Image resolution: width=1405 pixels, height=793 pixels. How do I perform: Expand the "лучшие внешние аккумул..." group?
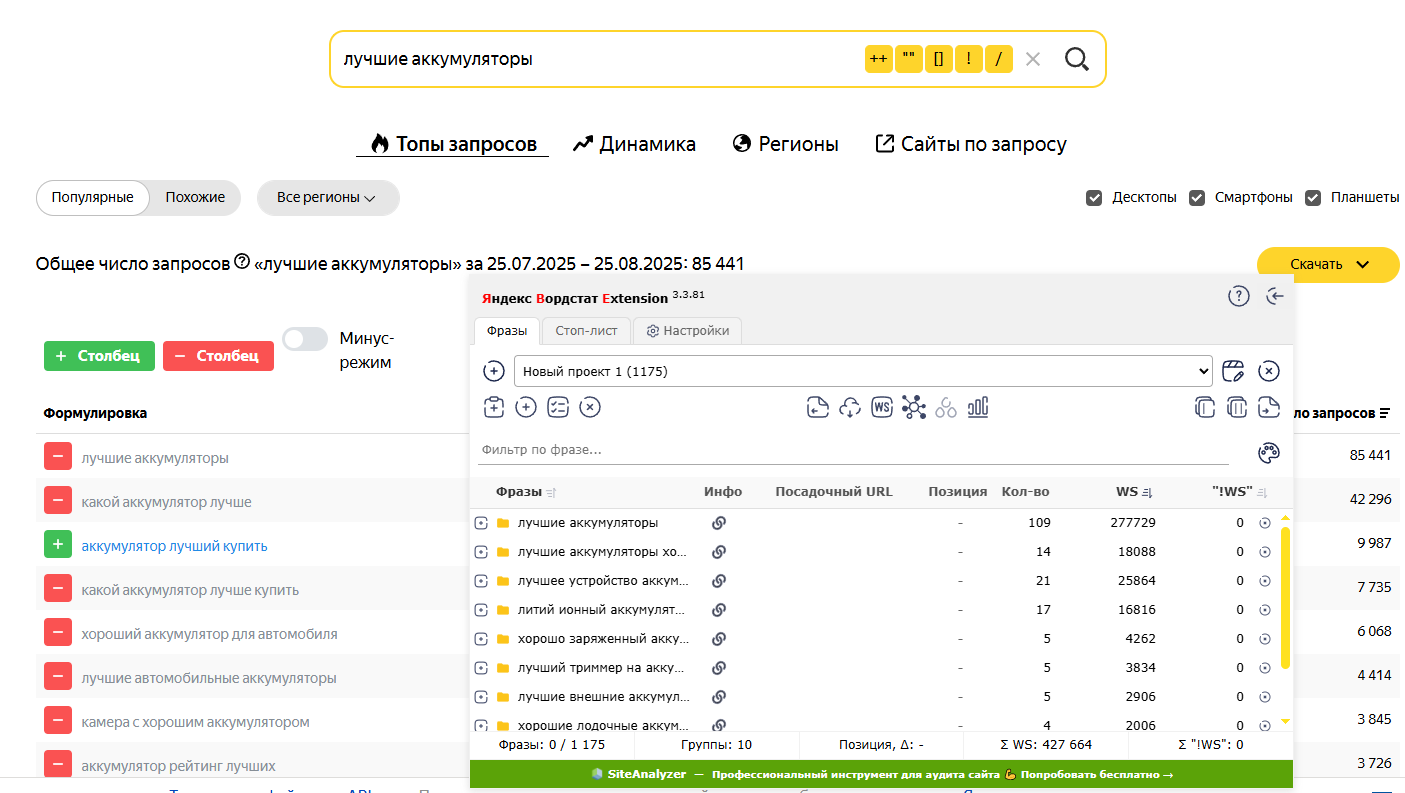coord(481,696)
